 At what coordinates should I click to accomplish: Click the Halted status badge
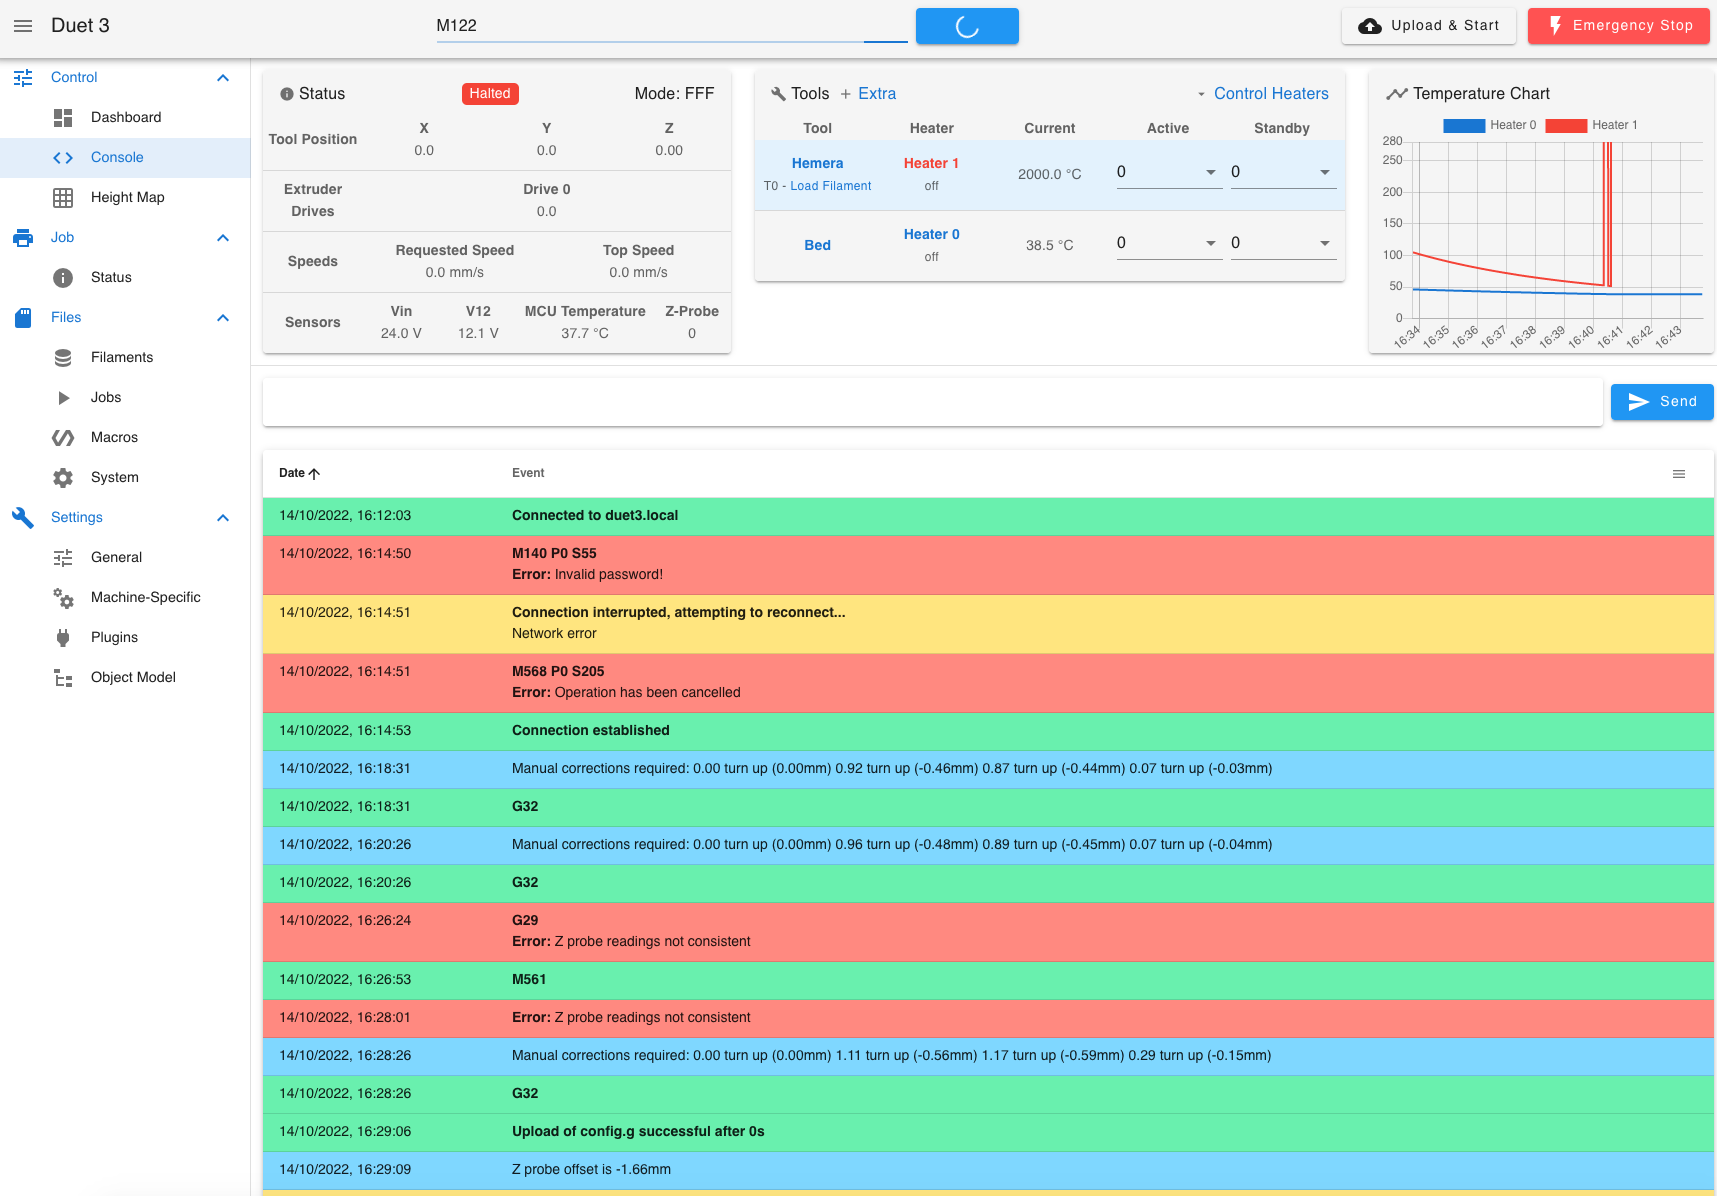tap(490, 94)
